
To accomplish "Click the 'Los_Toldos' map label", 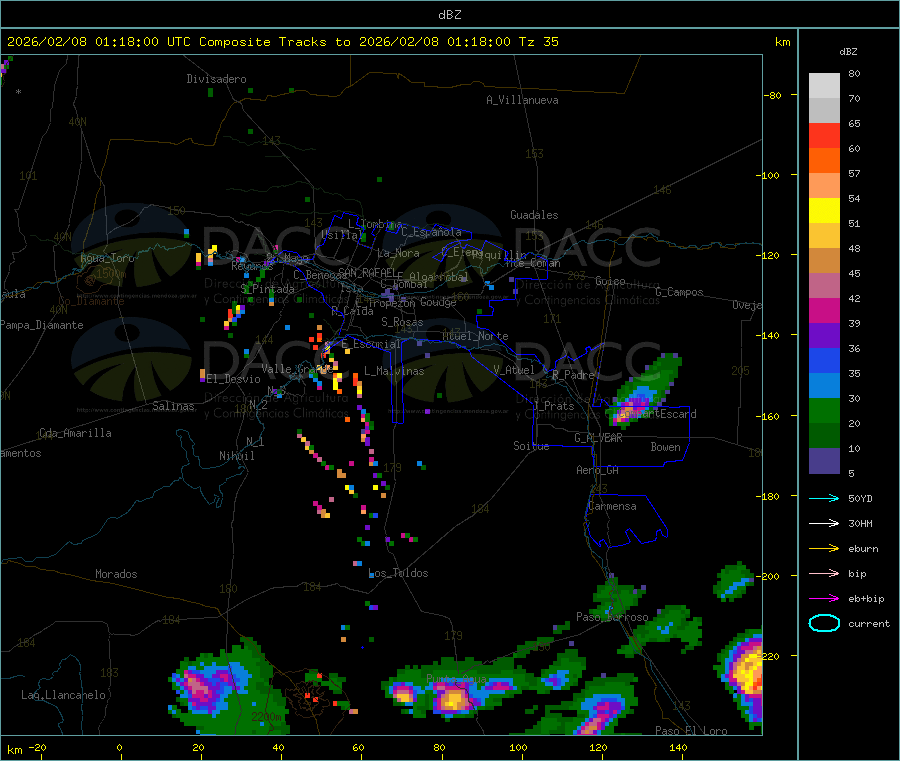I will pyautogui.click(x=398, y=573).
